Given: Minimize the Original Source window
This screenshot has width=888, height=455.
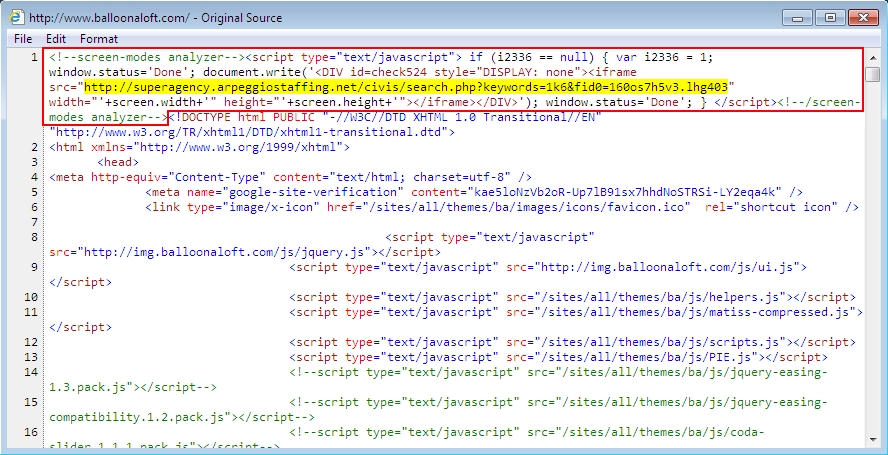Looking at the screenshot, I should pyautogui.click(x=799, y=18).
